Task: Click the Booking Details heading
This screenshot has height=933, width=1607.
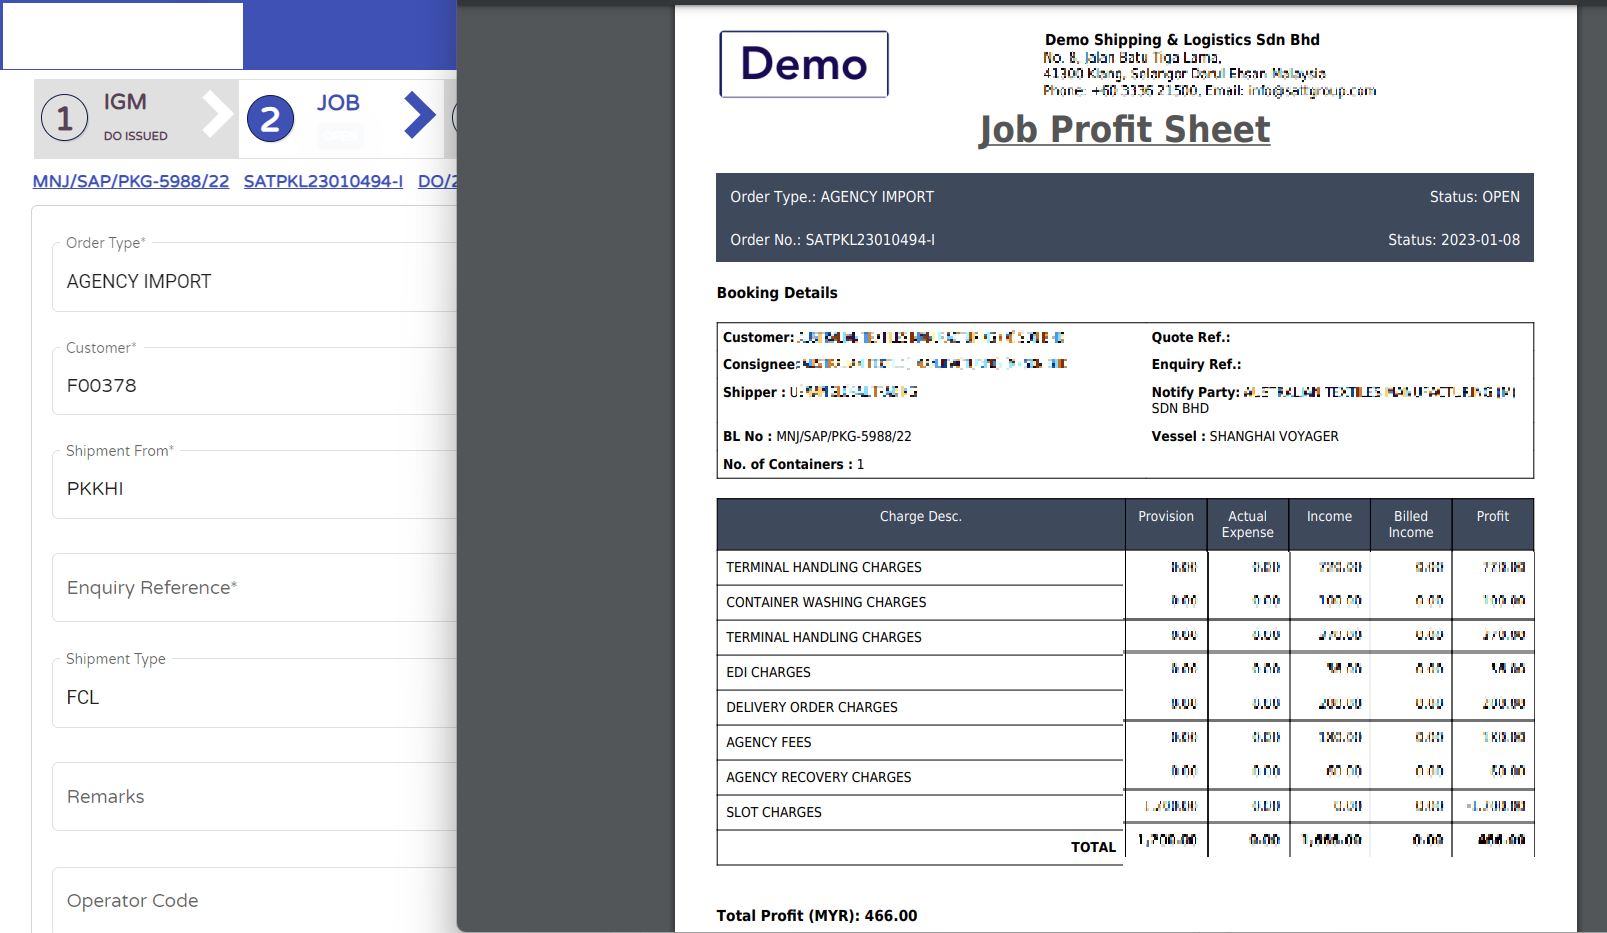Action: (777, 293)
